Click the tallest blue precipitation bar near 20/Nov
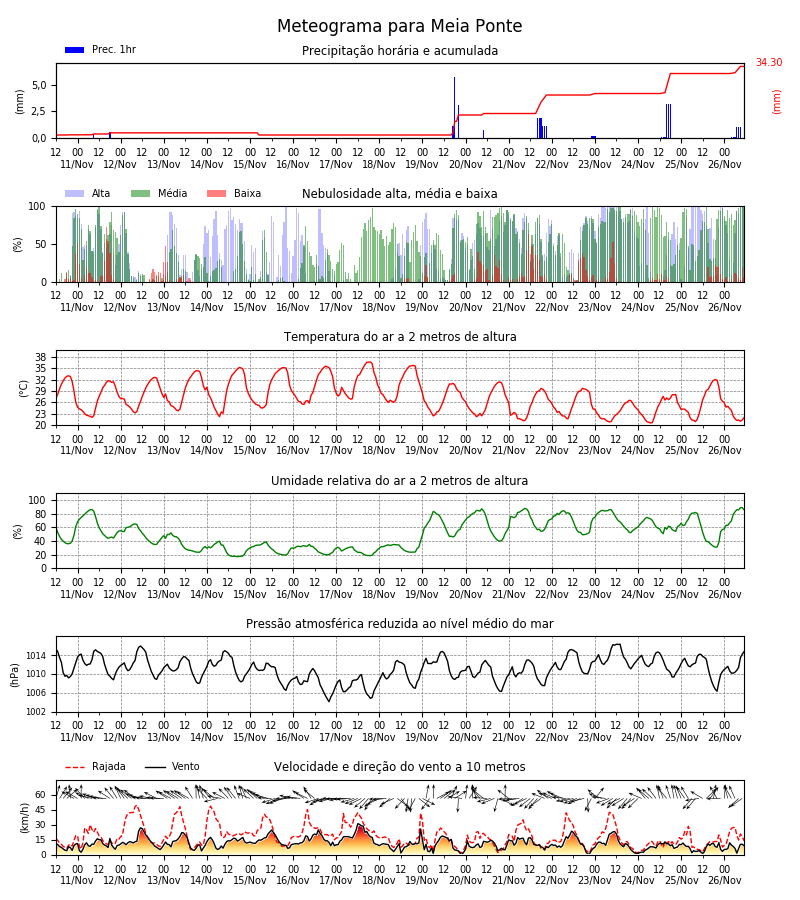 pyautogui.click(x=455, y=107)
